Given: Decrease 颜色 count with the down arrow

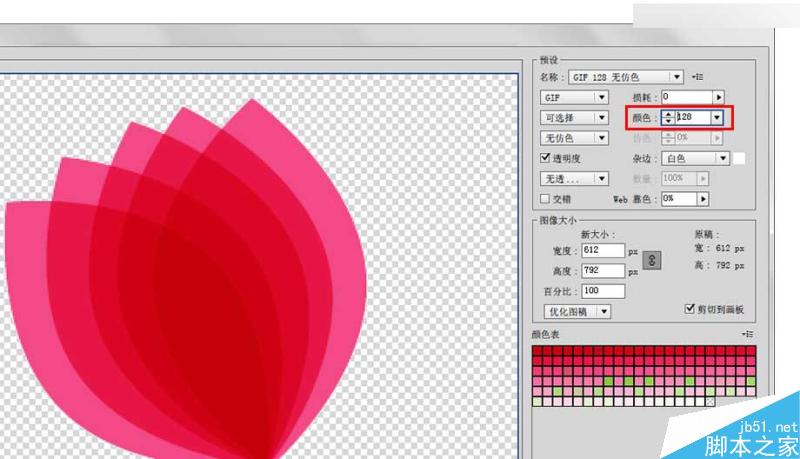Looking at the screenshot, I should click(668, 121).
